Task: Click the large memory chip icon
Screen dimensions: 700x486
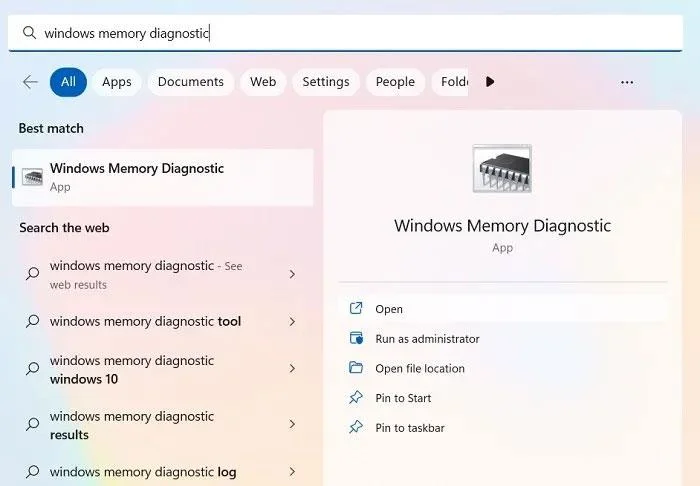Action: (502, 169)
